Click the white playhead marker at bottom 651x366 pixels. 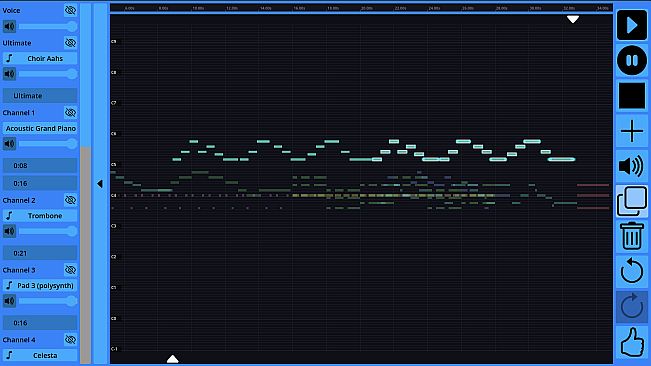(x=172, y=359)
